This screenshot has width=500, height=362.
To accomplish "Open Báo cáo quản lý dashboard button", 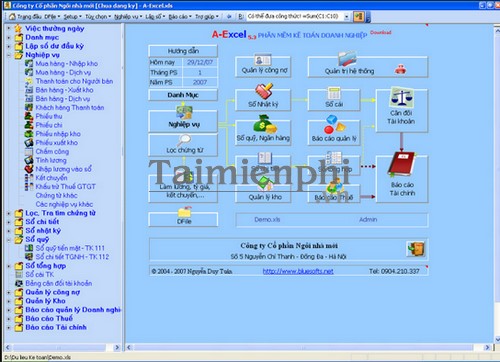I will click(x=334, y=133).
